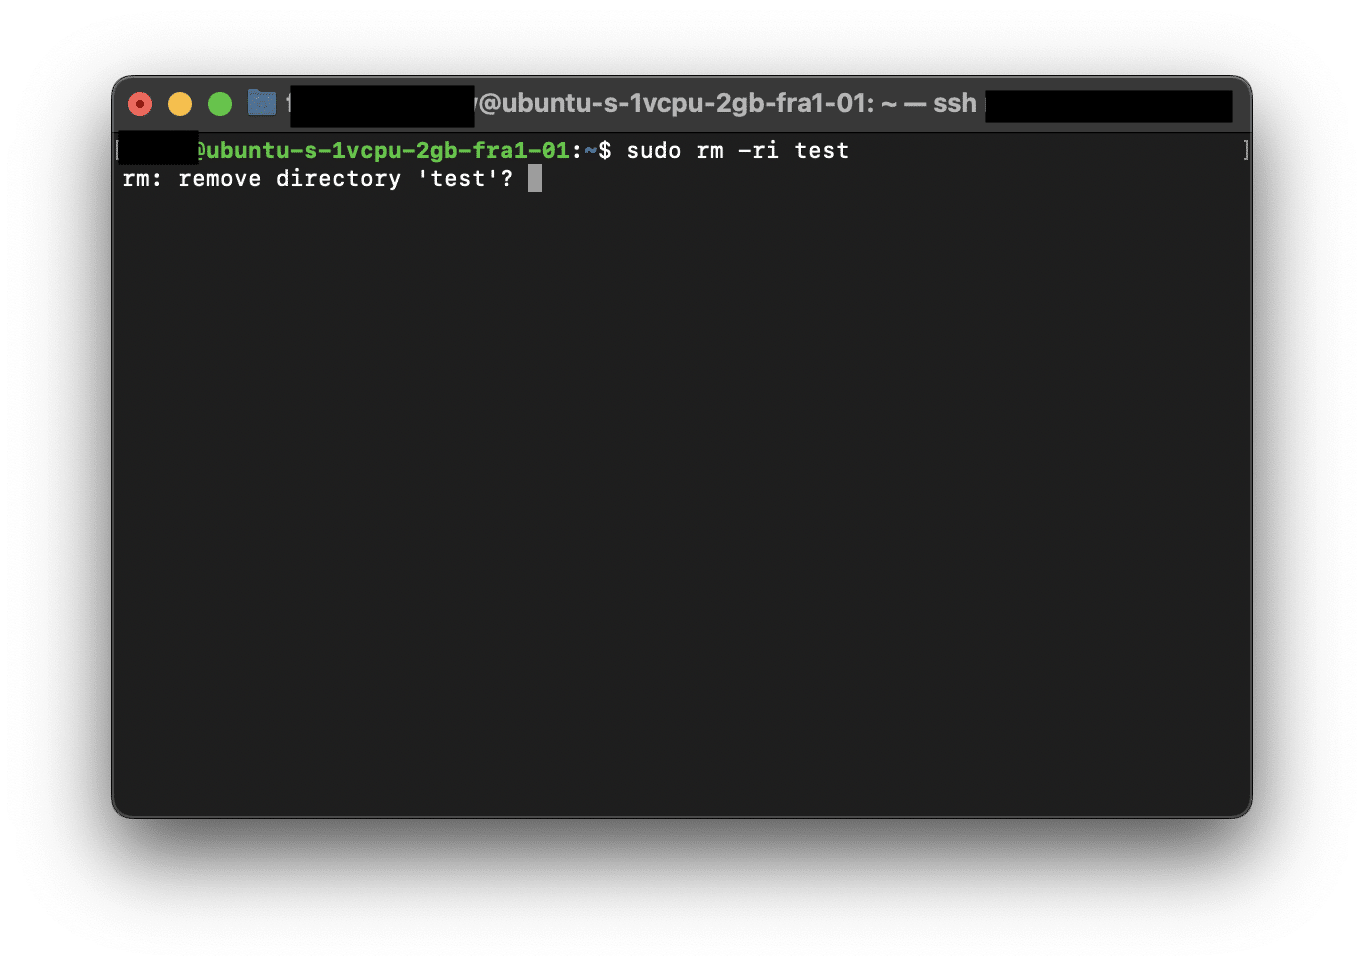Click the word 'remove' in the prompt output
Screen dimensions: 1364x966
pyautogui.click(x=219, y=179)
